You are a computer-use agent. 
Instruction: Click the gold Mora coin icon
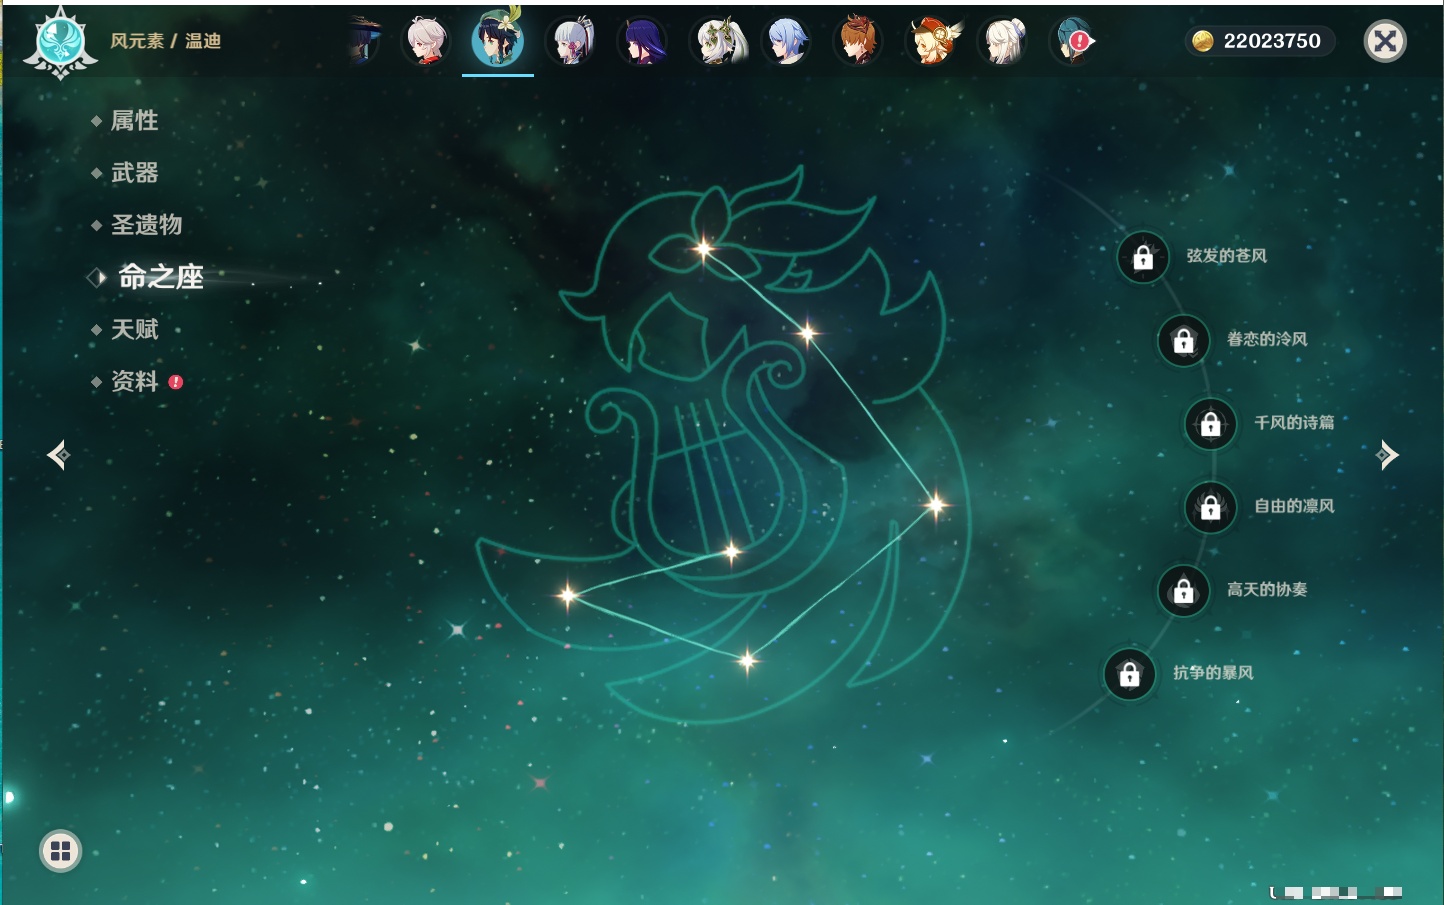[x=1203, y=41]
